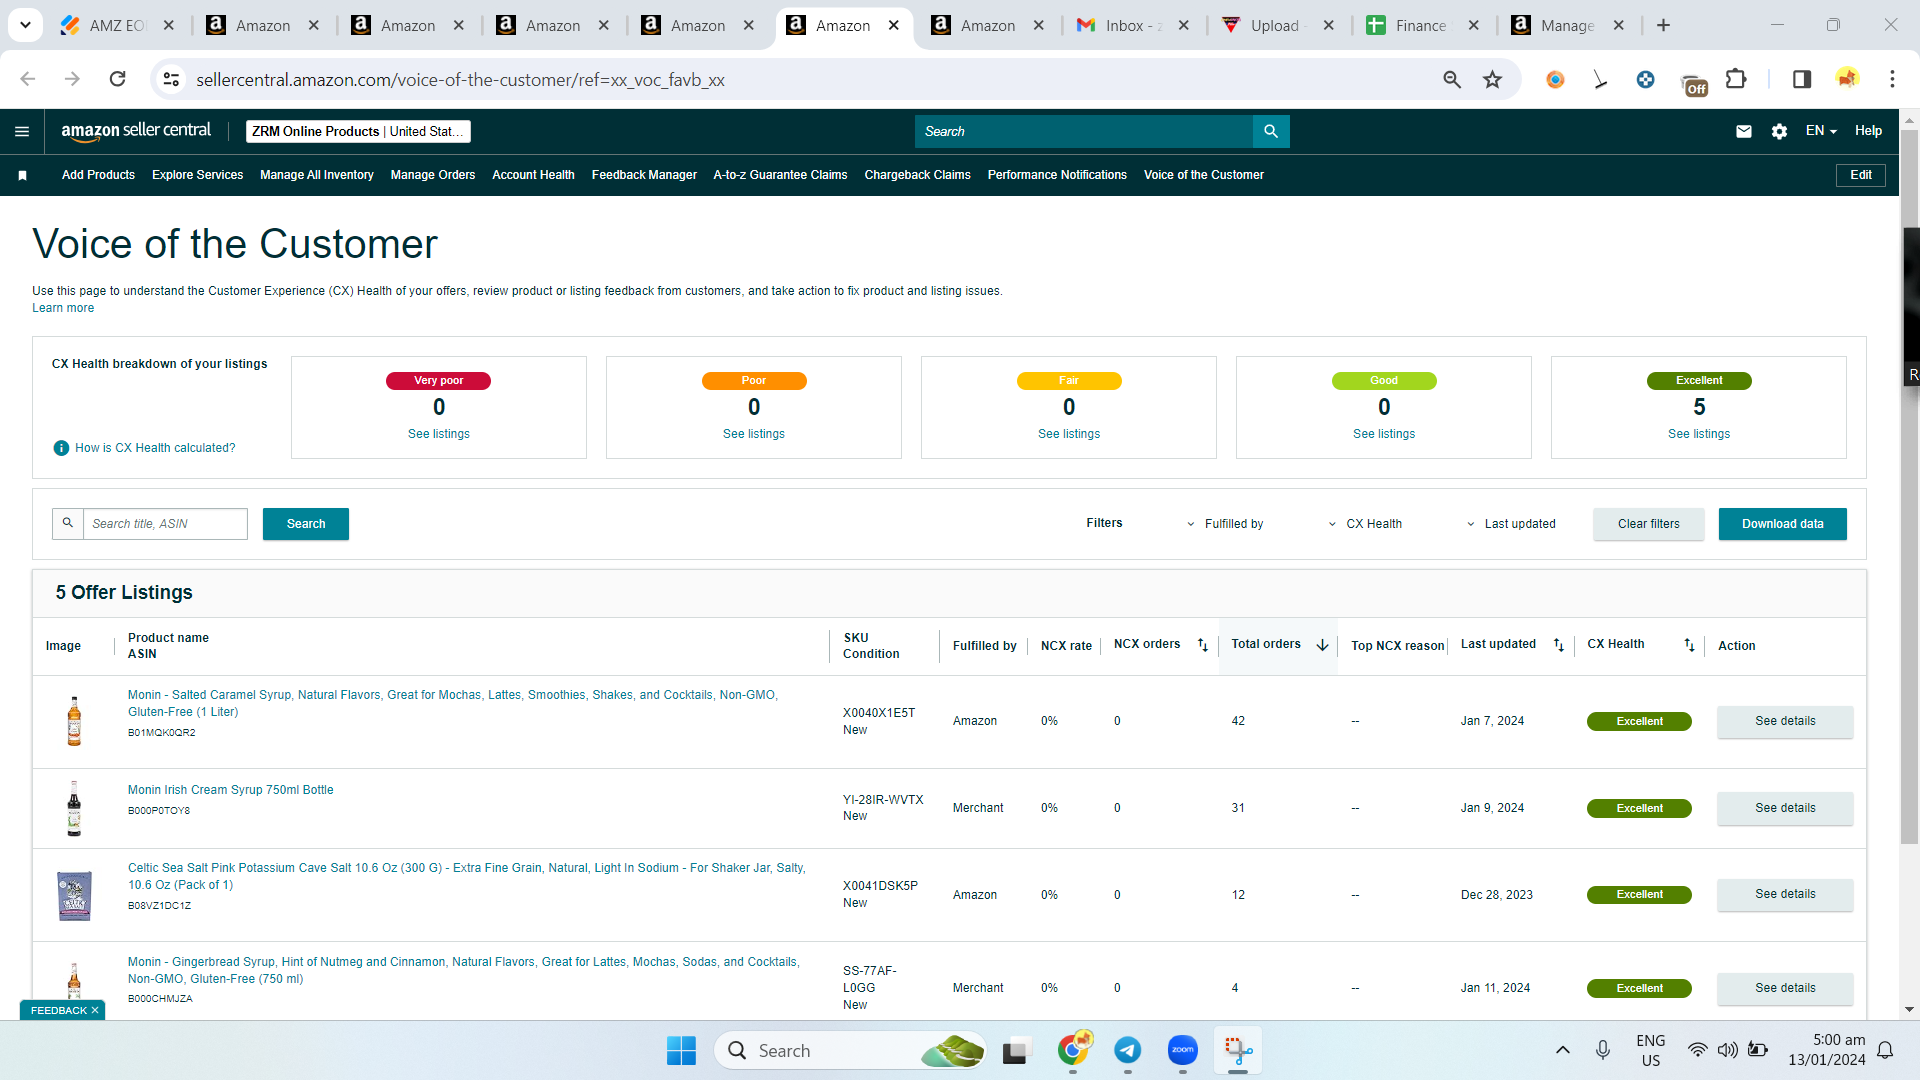The width and height of the screenshot is (1920, 1080).
Task: Switch to the AMZ EO browser tab
Action: point(116,25)
